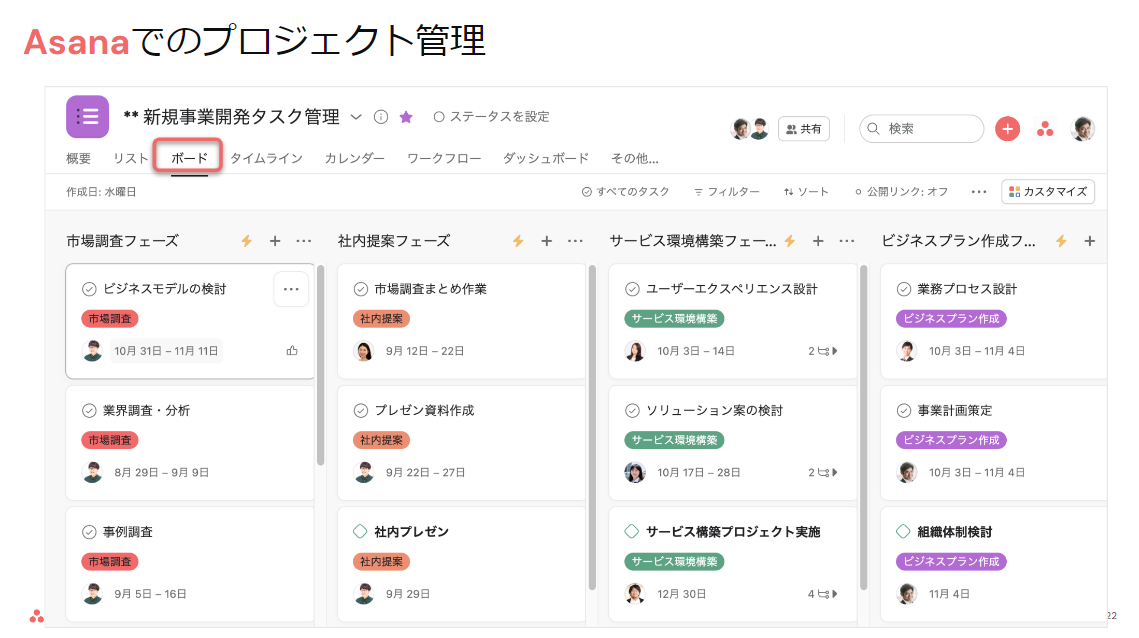Click 公開リンク: オフ setting

point(901,192)
